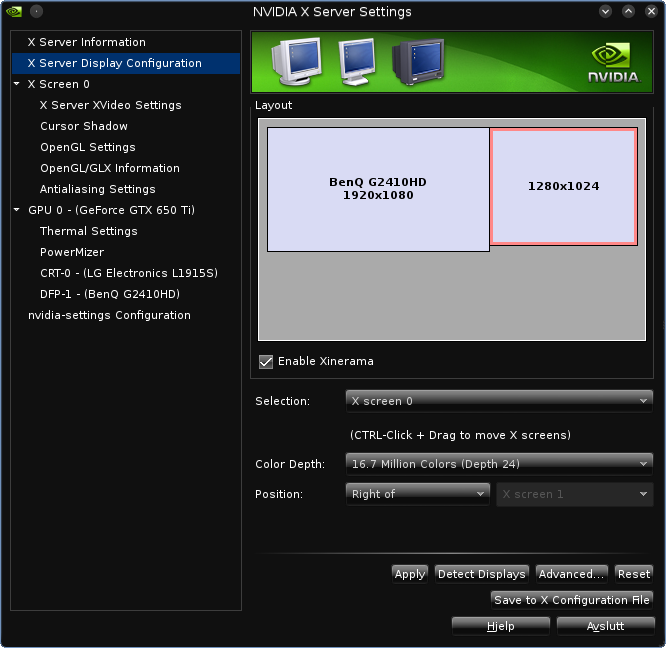Image resolution: width=666 pixels, height=648 pixels.
Task: Select GPU 0 - (GeForce GTX 650 Ti)
Action: point(111,210)
